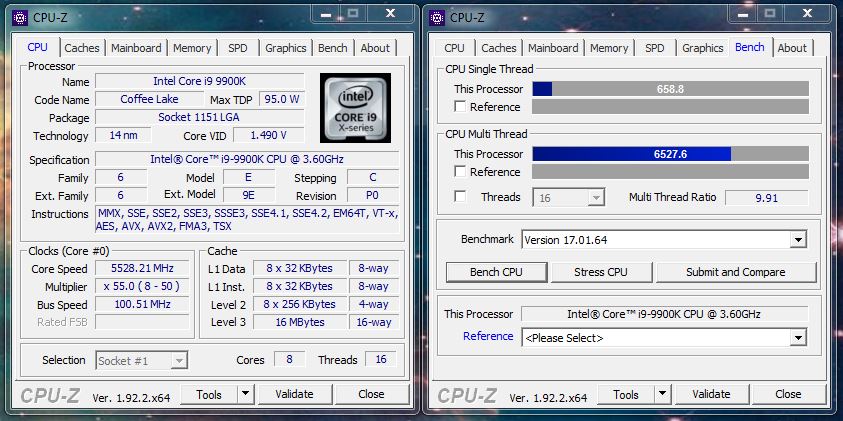Viewport: 843px width, 421px height.
Task: Enable the Single Thread Reference checkbox
Action: point(460,106)
